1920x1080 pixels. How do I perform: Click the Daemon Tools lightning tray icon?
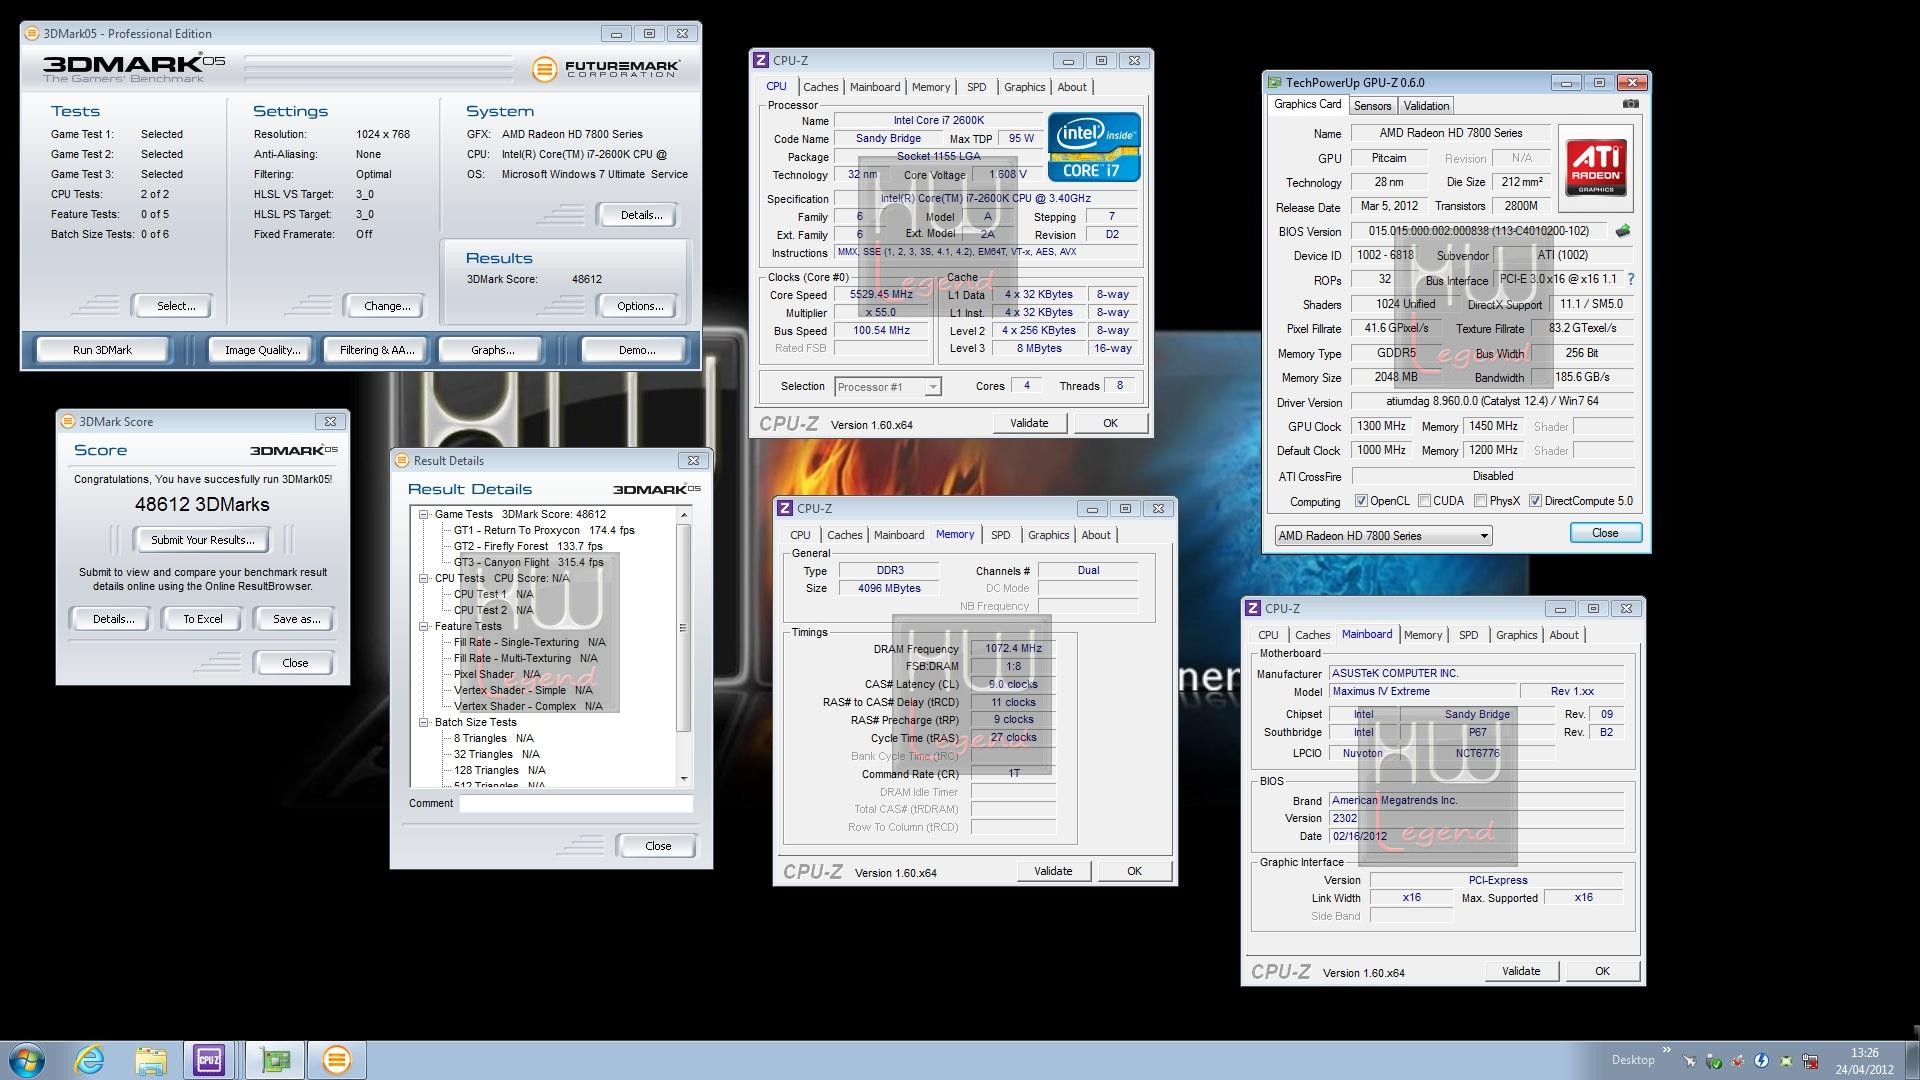[x=1761, y=1061]
